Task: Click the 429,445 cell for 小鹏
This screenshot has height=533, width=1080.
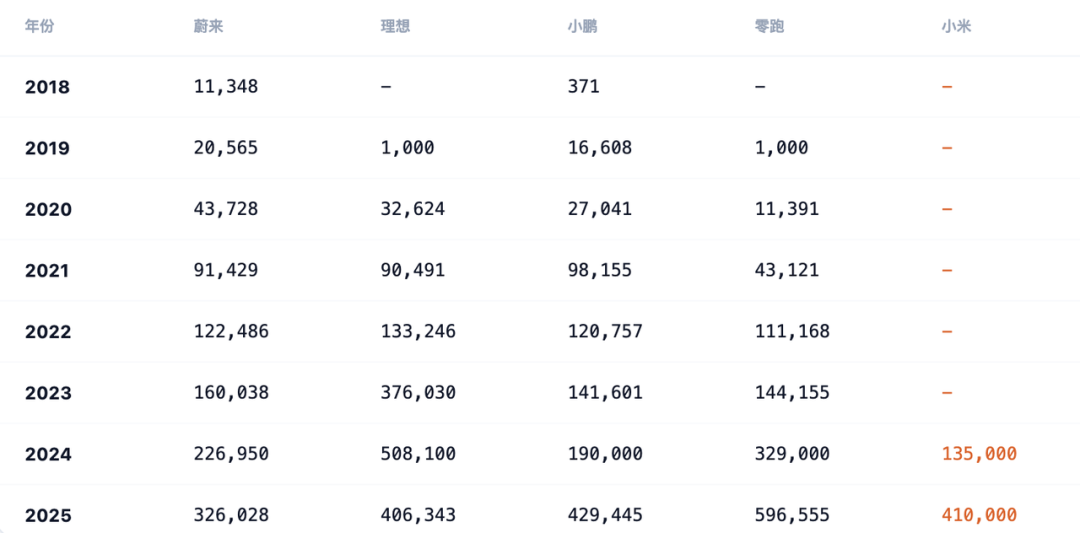Action: pyautogui.click(x=605, y=515)
